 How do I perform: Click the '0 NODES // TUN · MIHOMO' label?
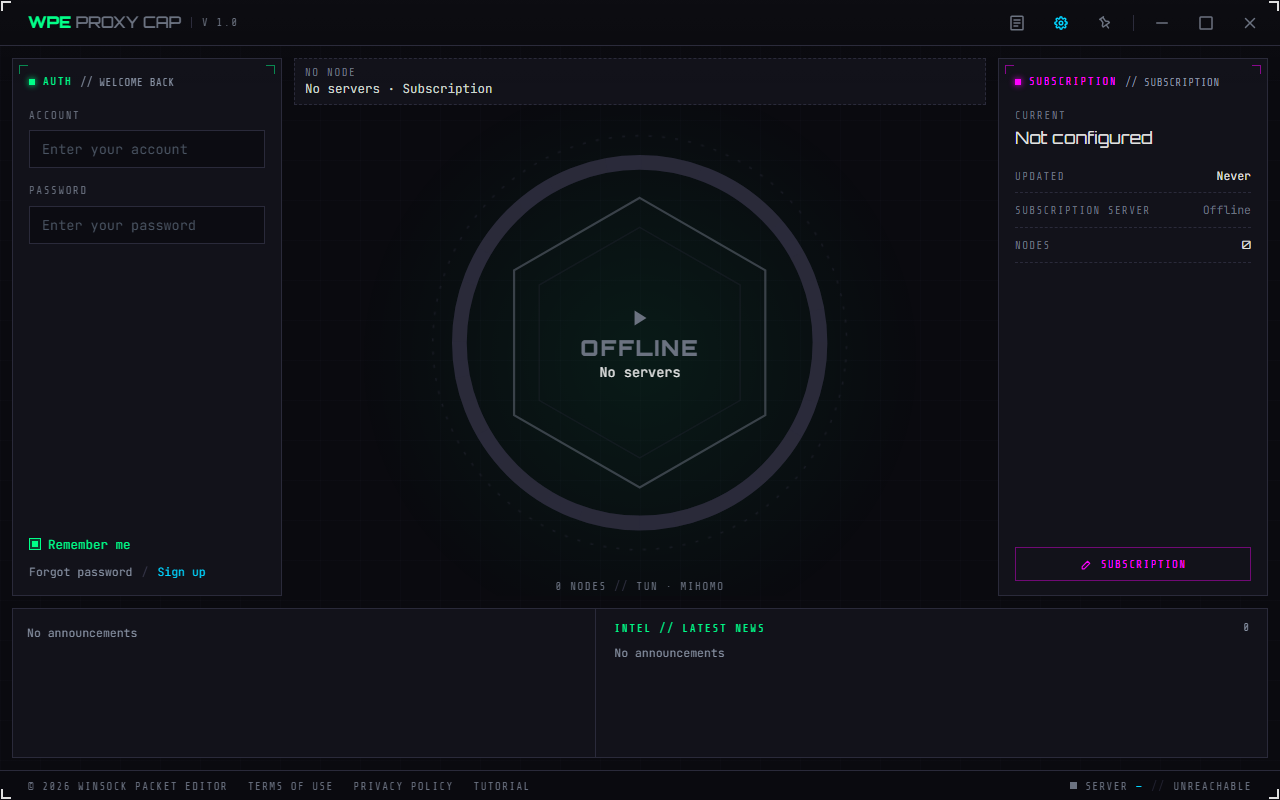[640, 586]
